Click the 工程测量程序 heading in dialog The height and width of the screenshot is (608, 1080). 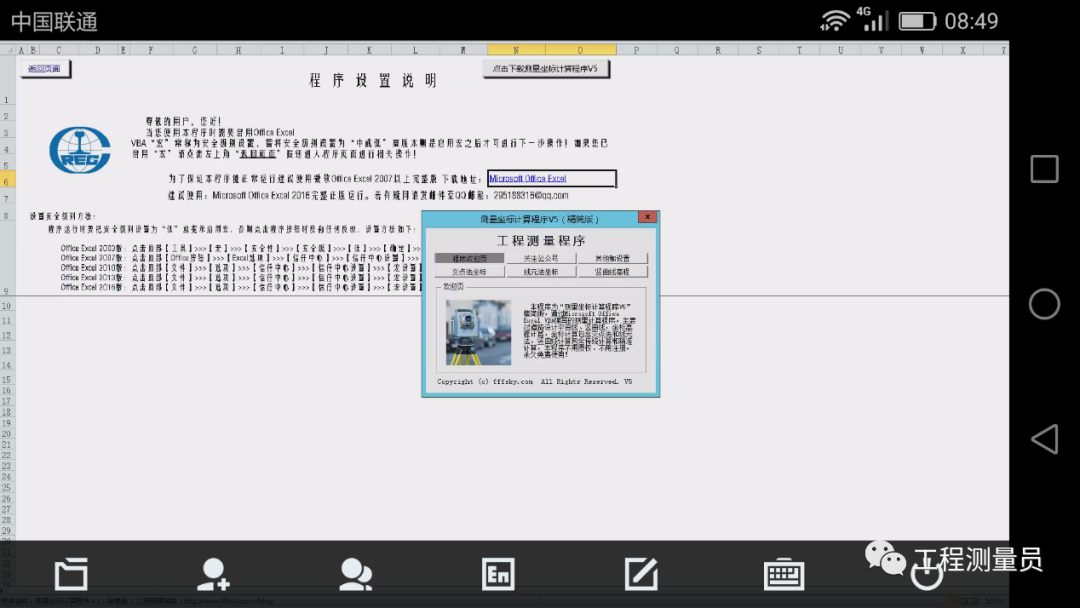coord(541,240)
